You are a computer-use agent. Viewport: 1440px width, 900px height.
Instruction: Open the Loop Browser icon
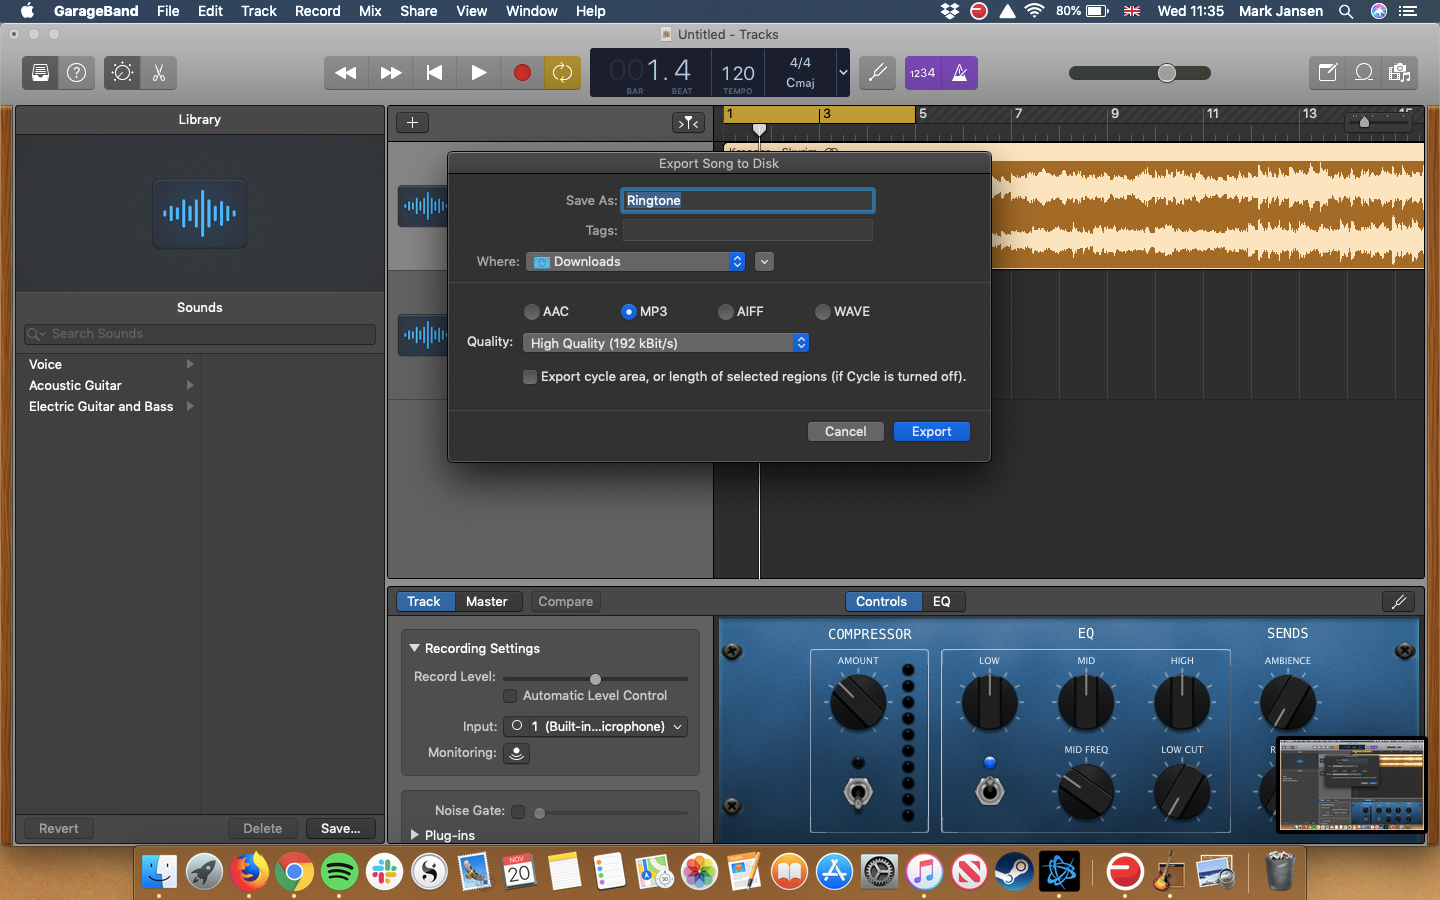(x=1364, y=72)
